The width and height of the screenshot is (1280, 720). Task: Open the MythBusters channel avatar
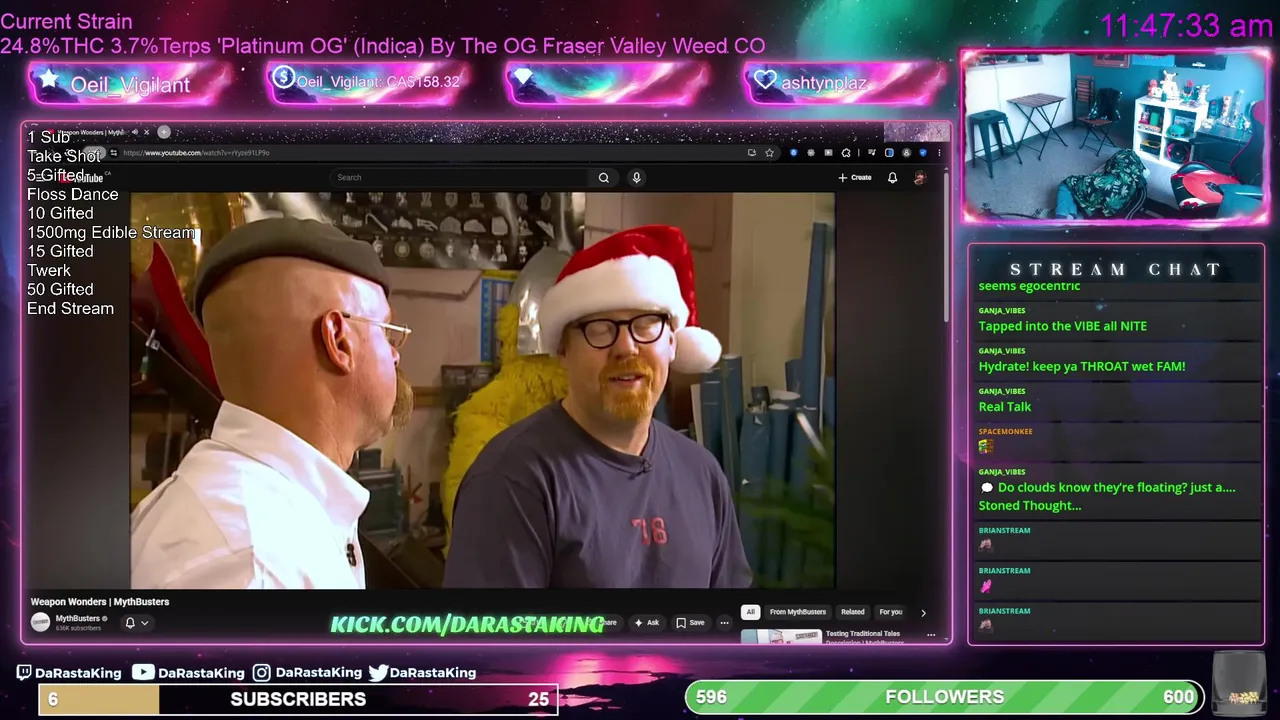click(40, 622)
